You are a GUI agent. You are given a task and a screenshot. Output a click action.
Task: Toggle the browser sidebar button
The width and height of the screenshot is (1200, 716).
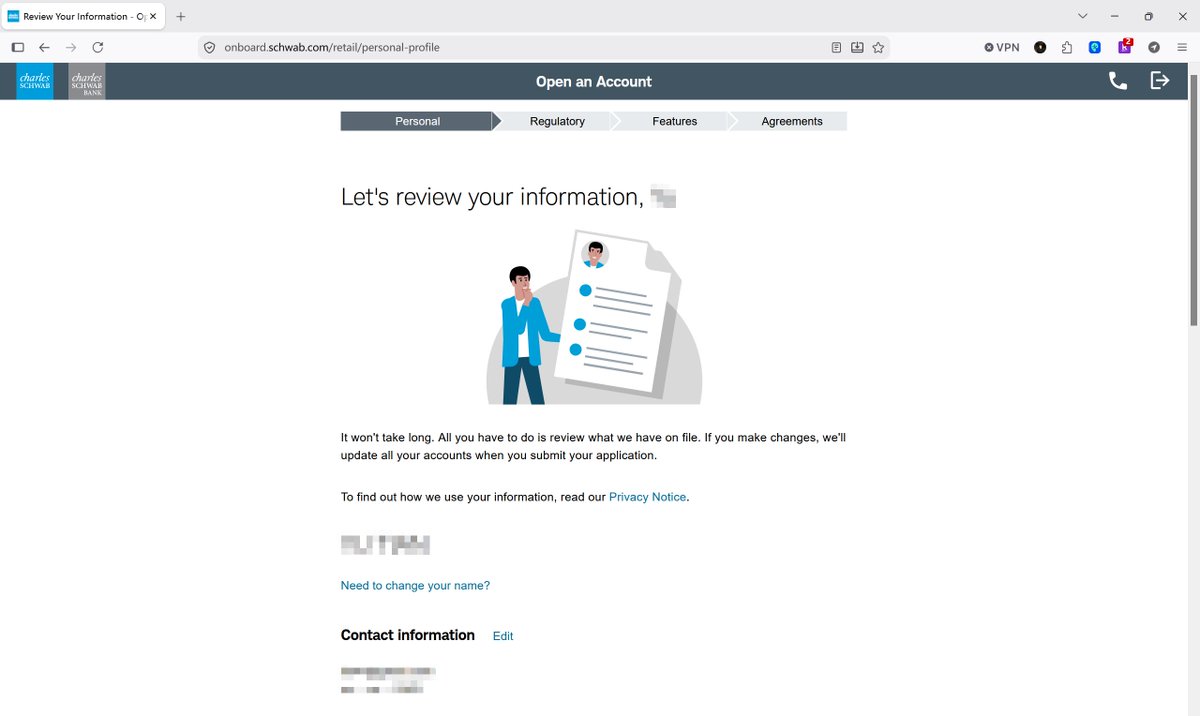18,47
